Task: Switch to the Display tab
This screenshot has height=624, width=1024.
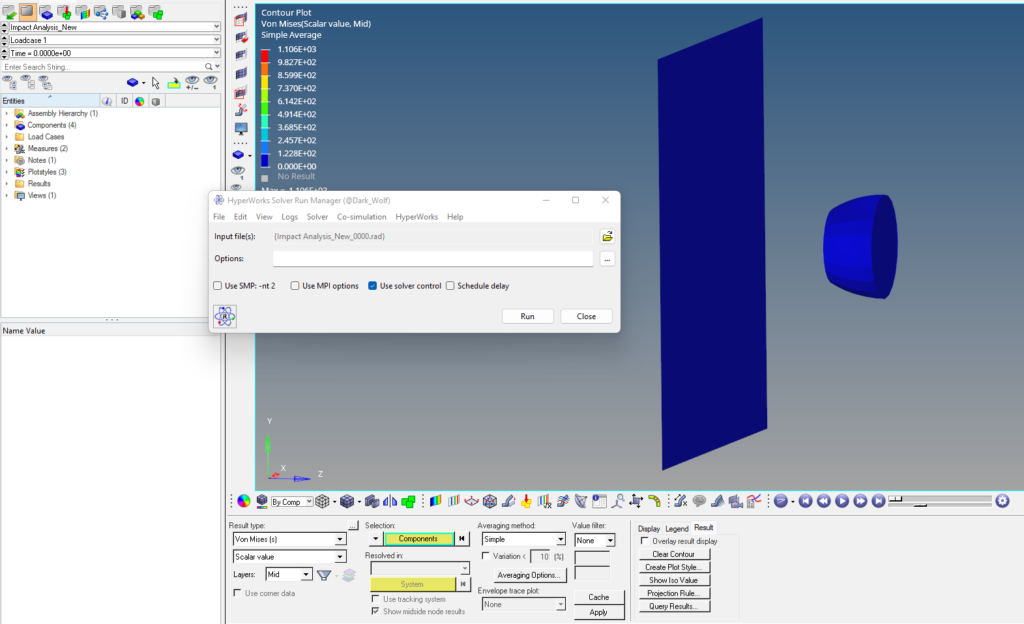Action: (648, 529)
